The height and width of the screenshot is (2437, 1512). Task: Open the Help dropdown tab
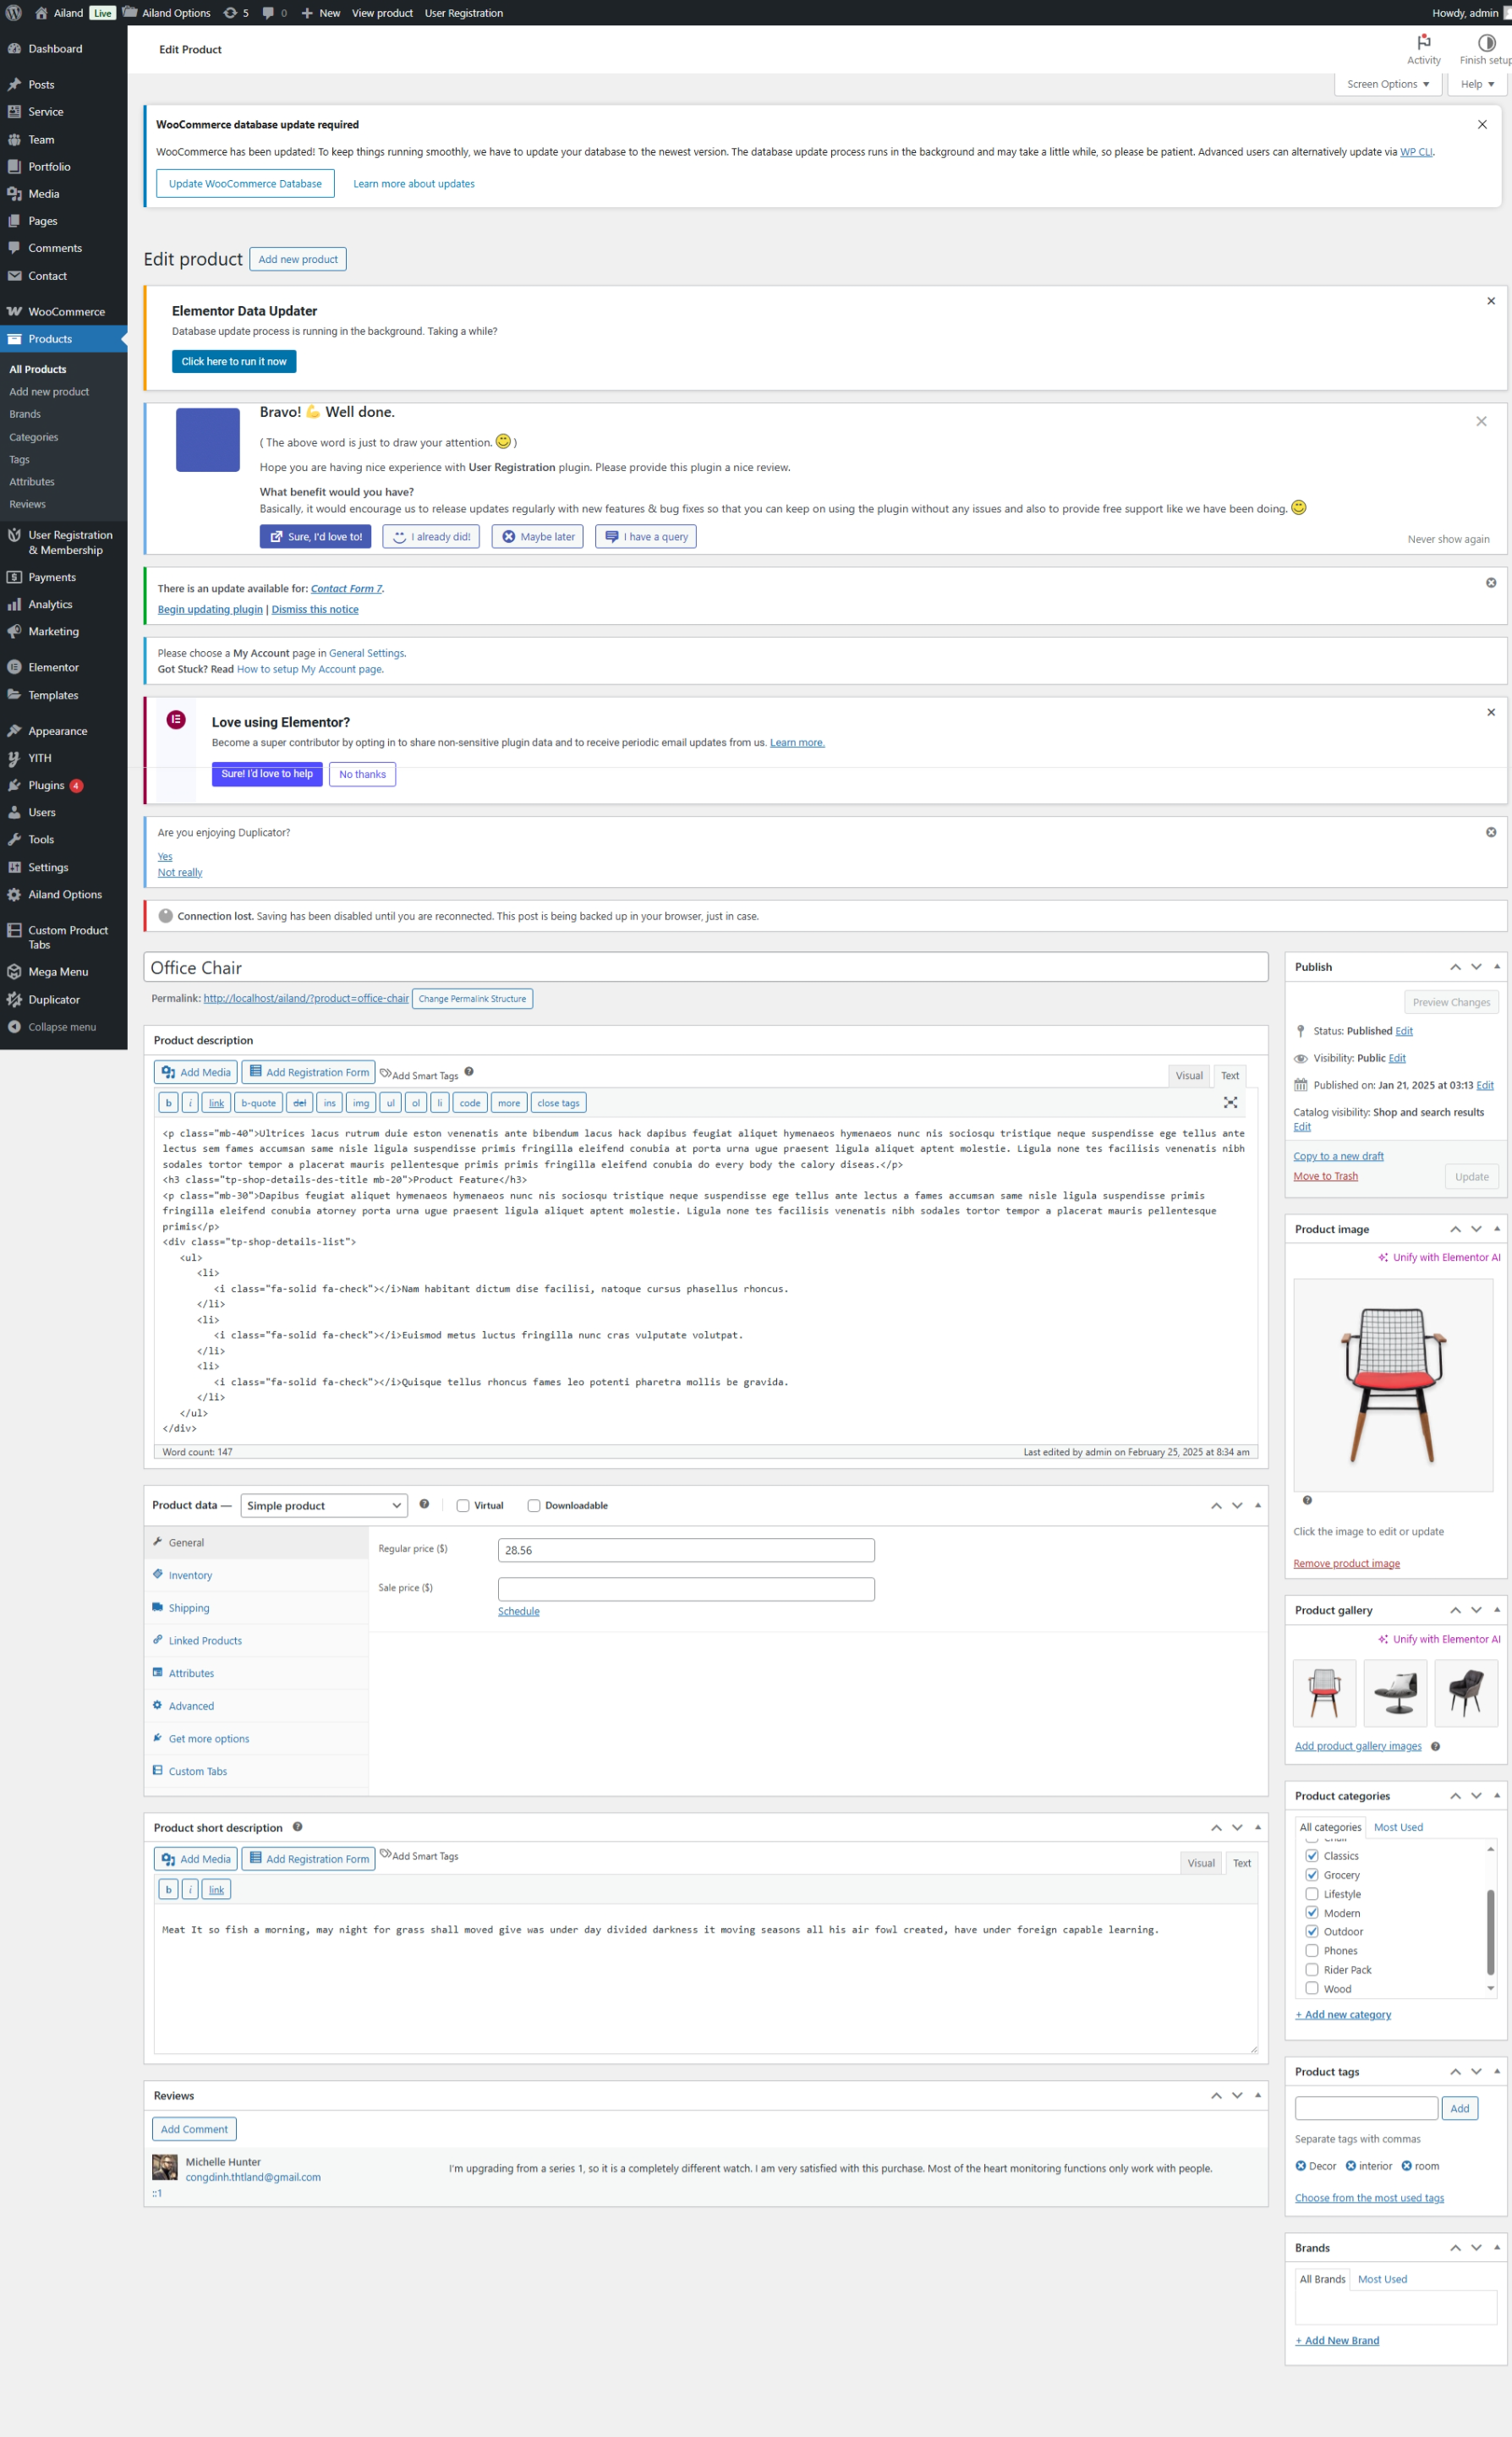(x=1477, y=84)
